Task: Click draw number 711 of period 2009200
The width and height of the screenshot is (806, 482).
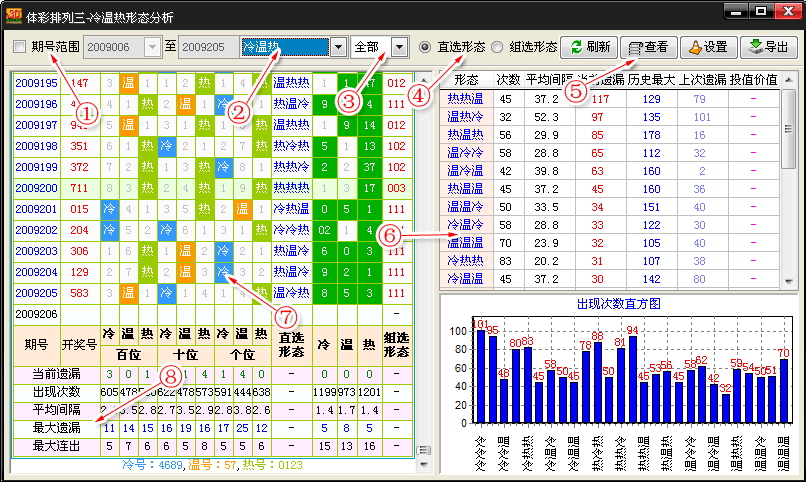Action: 79,188
